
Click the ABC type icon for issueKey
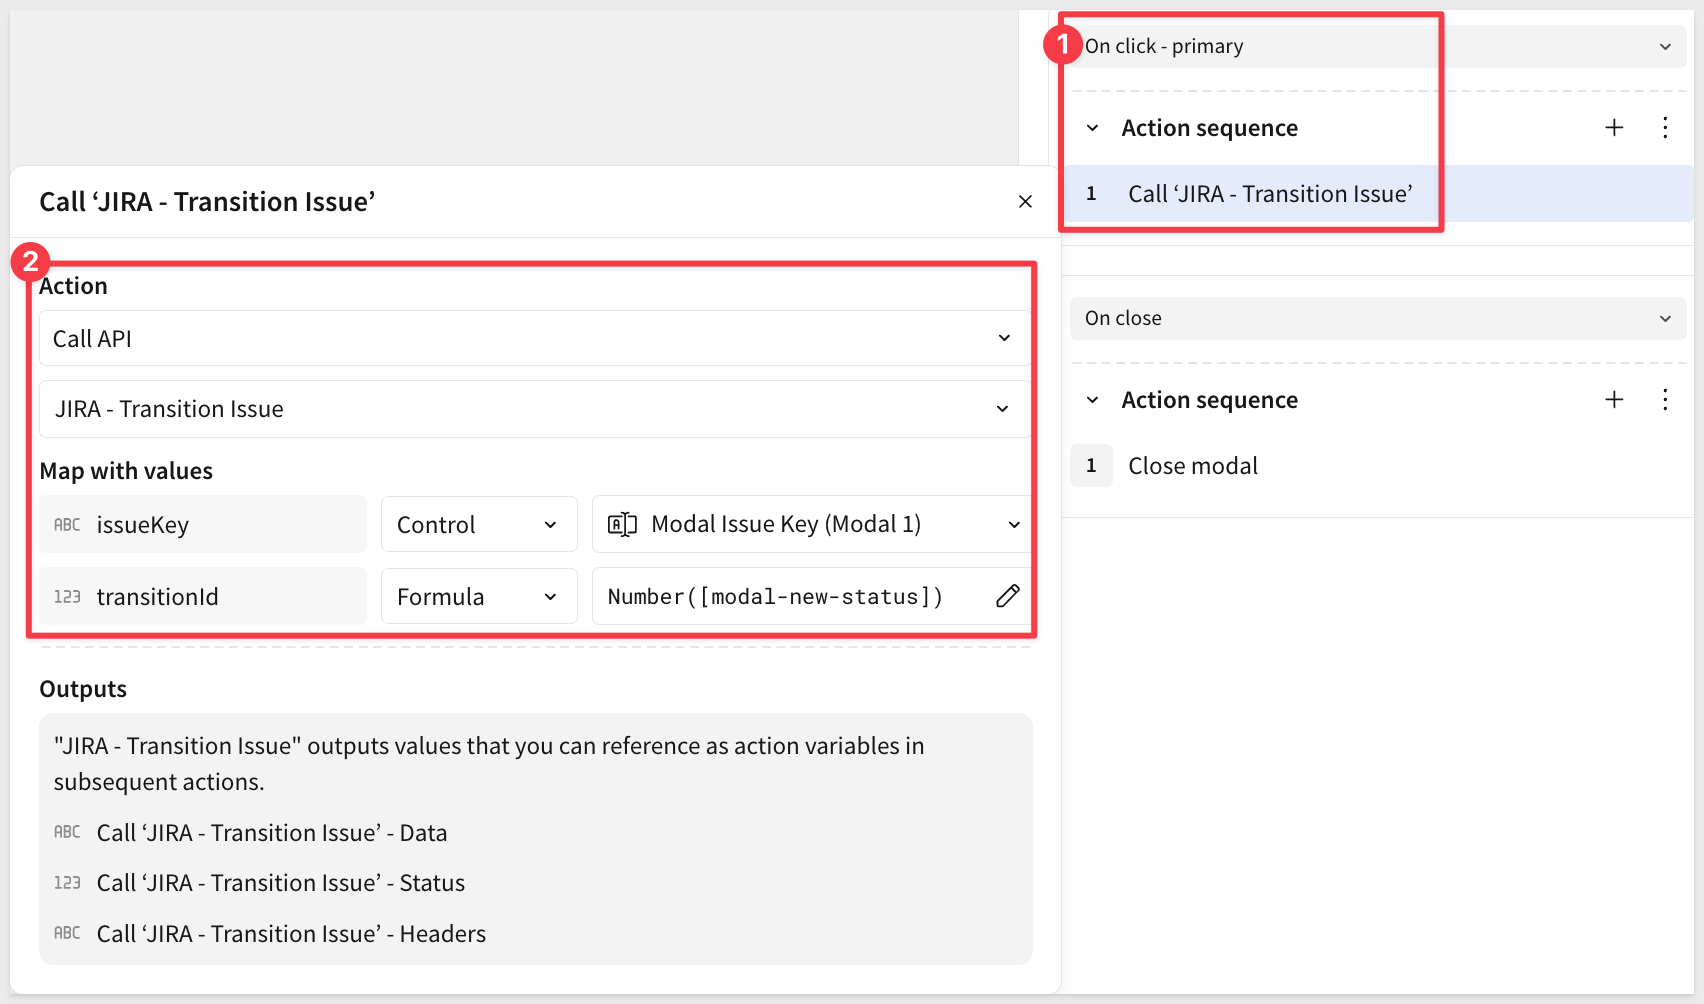click(x=67, y=525)
